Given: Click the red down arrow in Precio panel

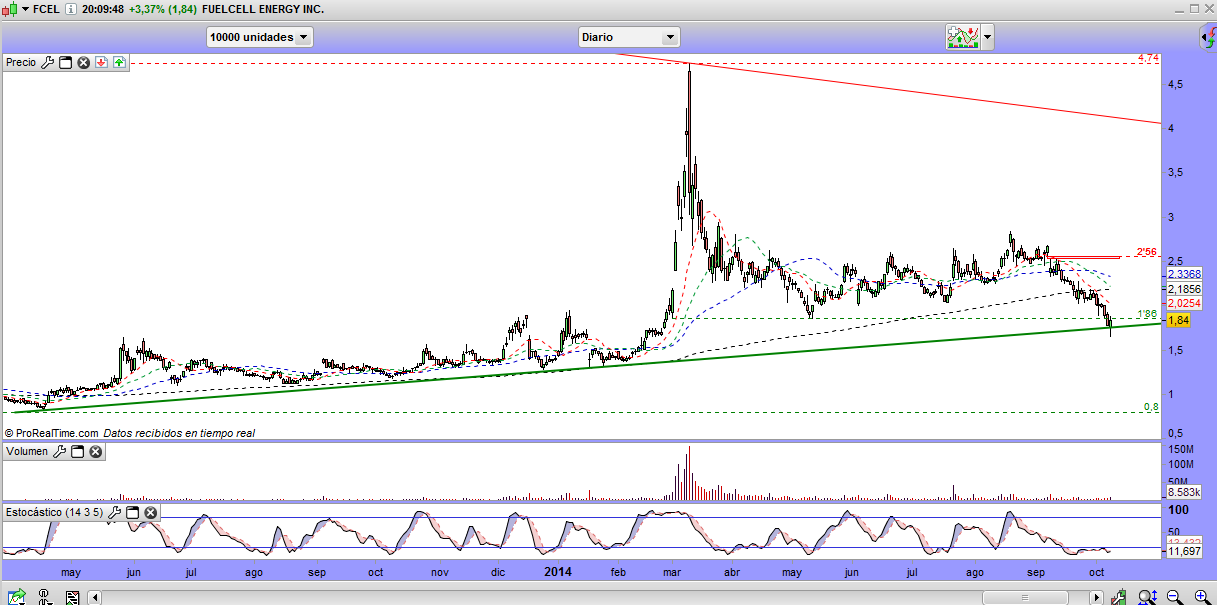Looking at the screenshot, I should pos(102,63).
